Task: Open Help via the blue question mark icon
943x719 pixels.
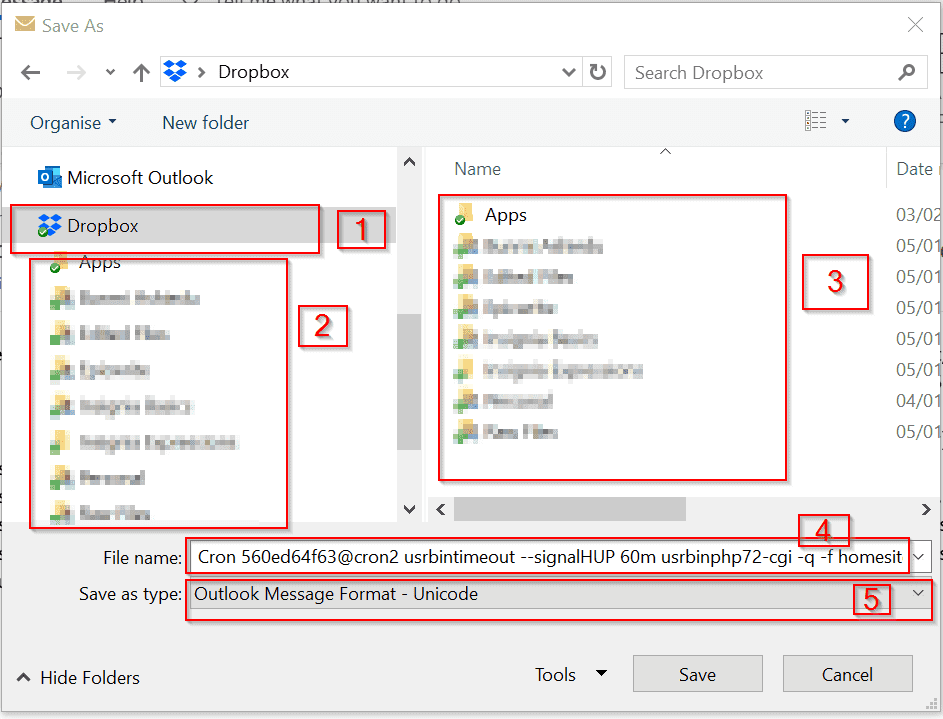Action: (x=904, y=121)
